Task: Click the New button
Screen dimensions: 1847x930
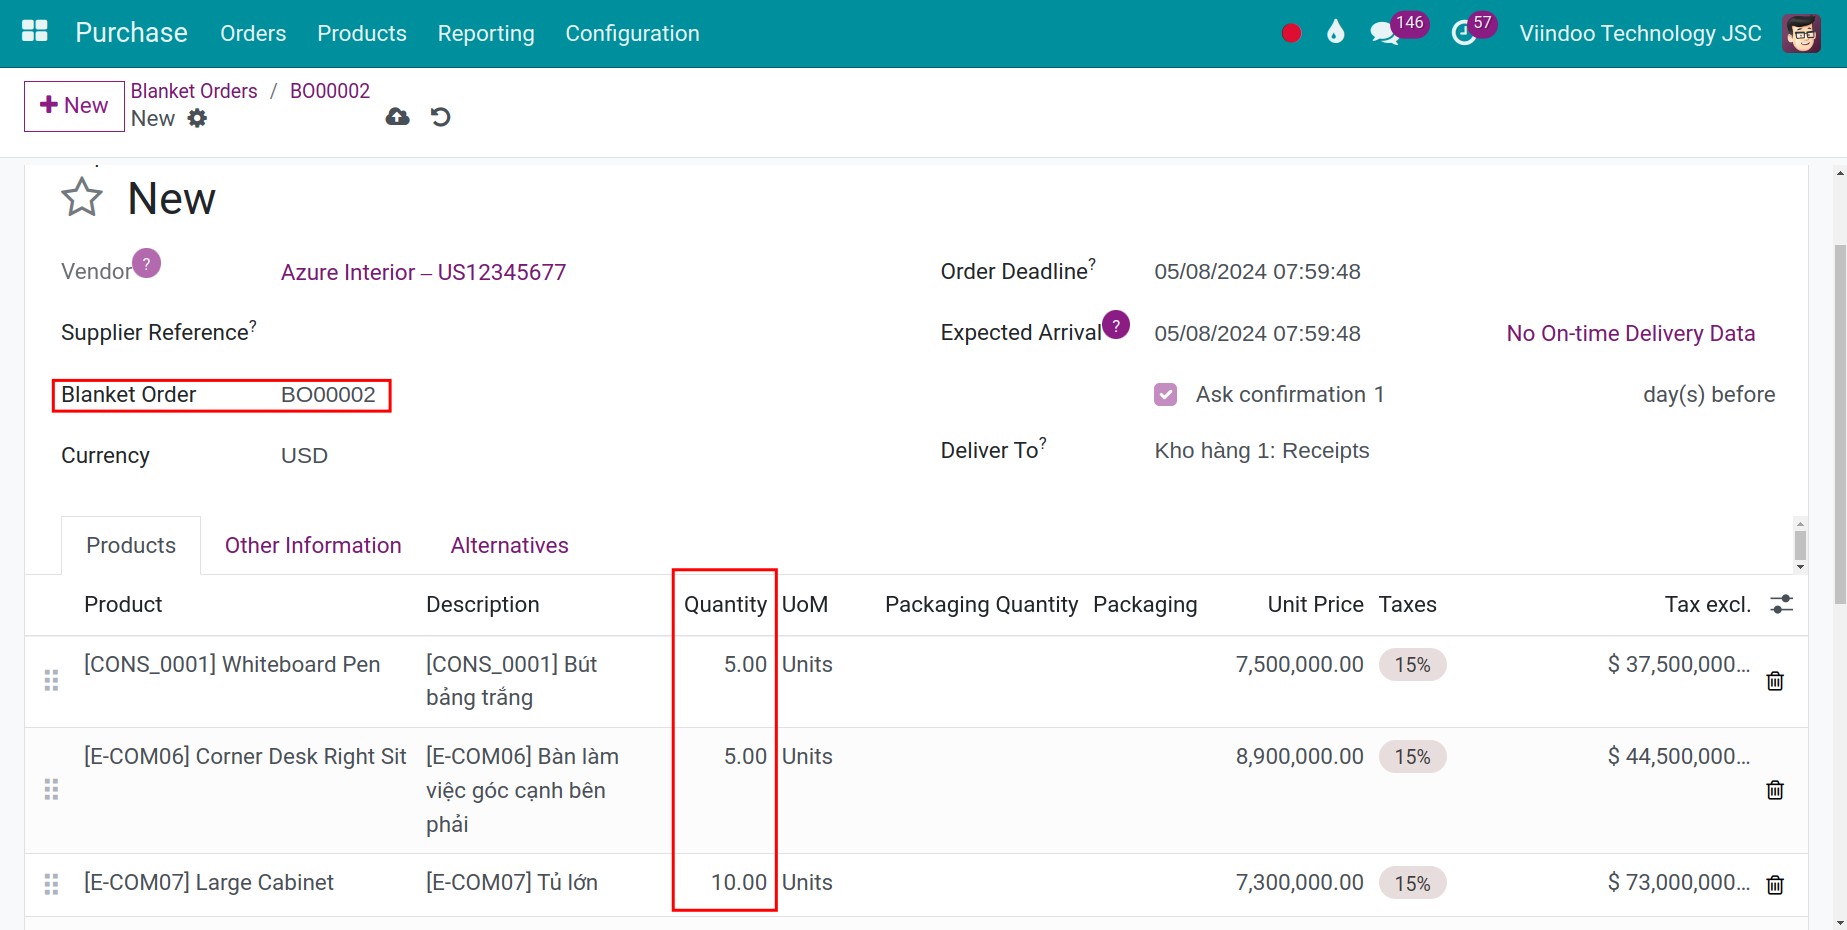Action: [73, 105]
